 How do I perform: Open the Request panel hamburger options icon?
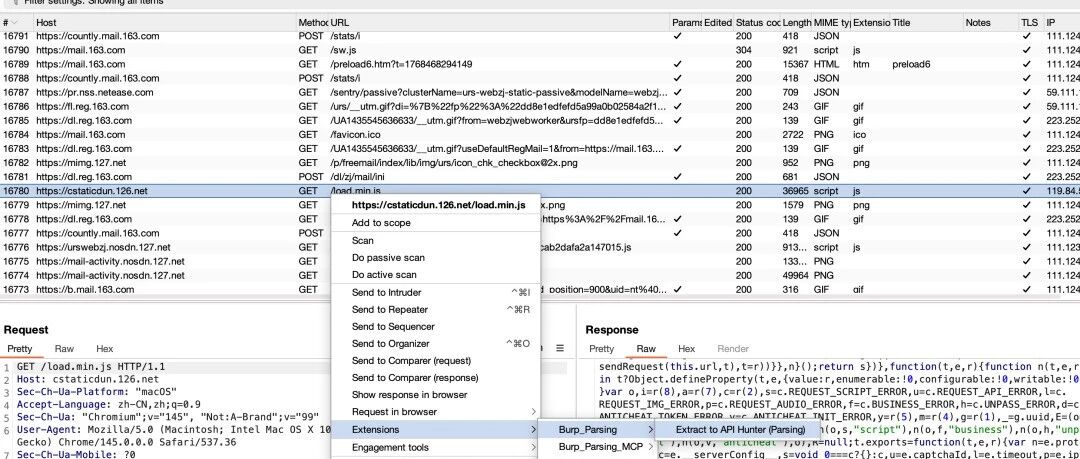560,348
